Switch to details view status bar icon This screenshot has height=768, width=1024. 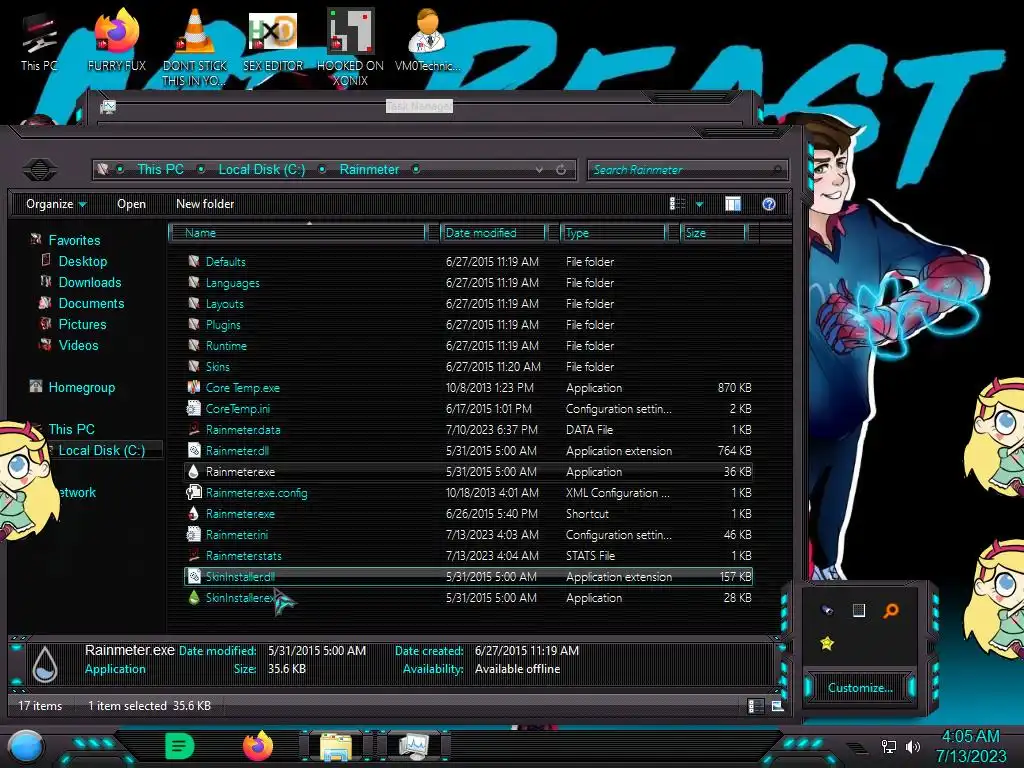pyautogui.click(x=756, y=706)
